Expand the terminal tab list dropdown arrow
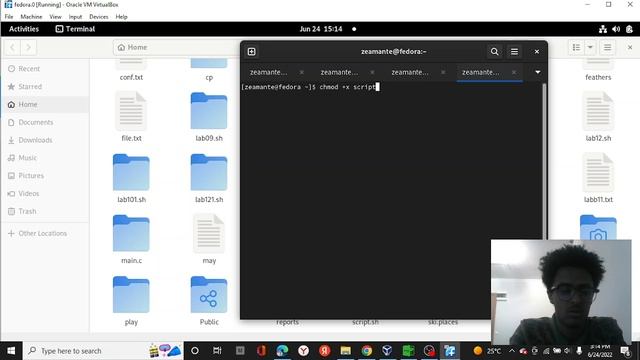This screenshot has width=640, height=360. (538, 72)
